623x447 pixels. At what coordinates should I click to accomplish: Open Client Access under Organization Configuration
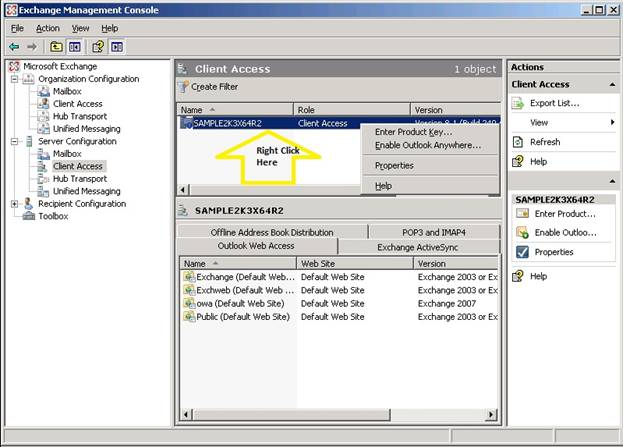pyautogui.click(x=77, y=104)
